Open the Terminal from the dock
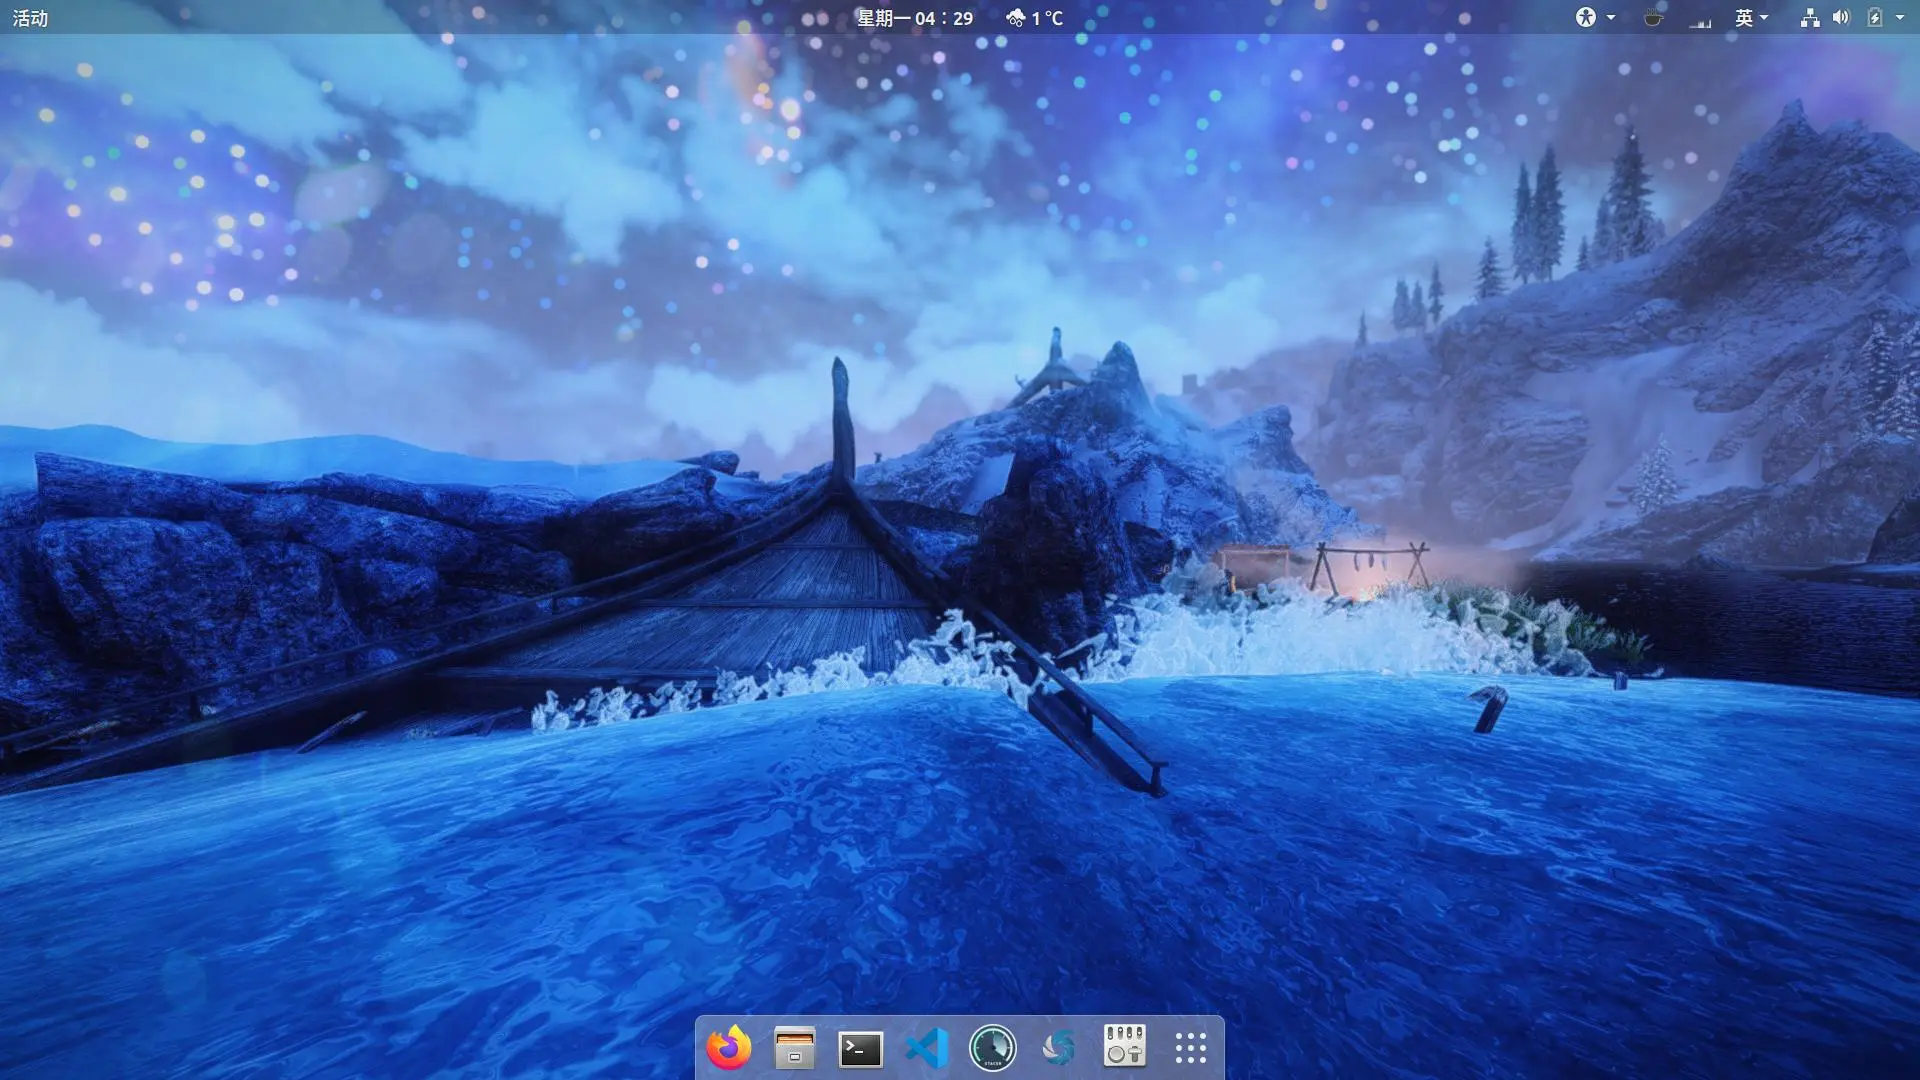 coord(860,1048)
